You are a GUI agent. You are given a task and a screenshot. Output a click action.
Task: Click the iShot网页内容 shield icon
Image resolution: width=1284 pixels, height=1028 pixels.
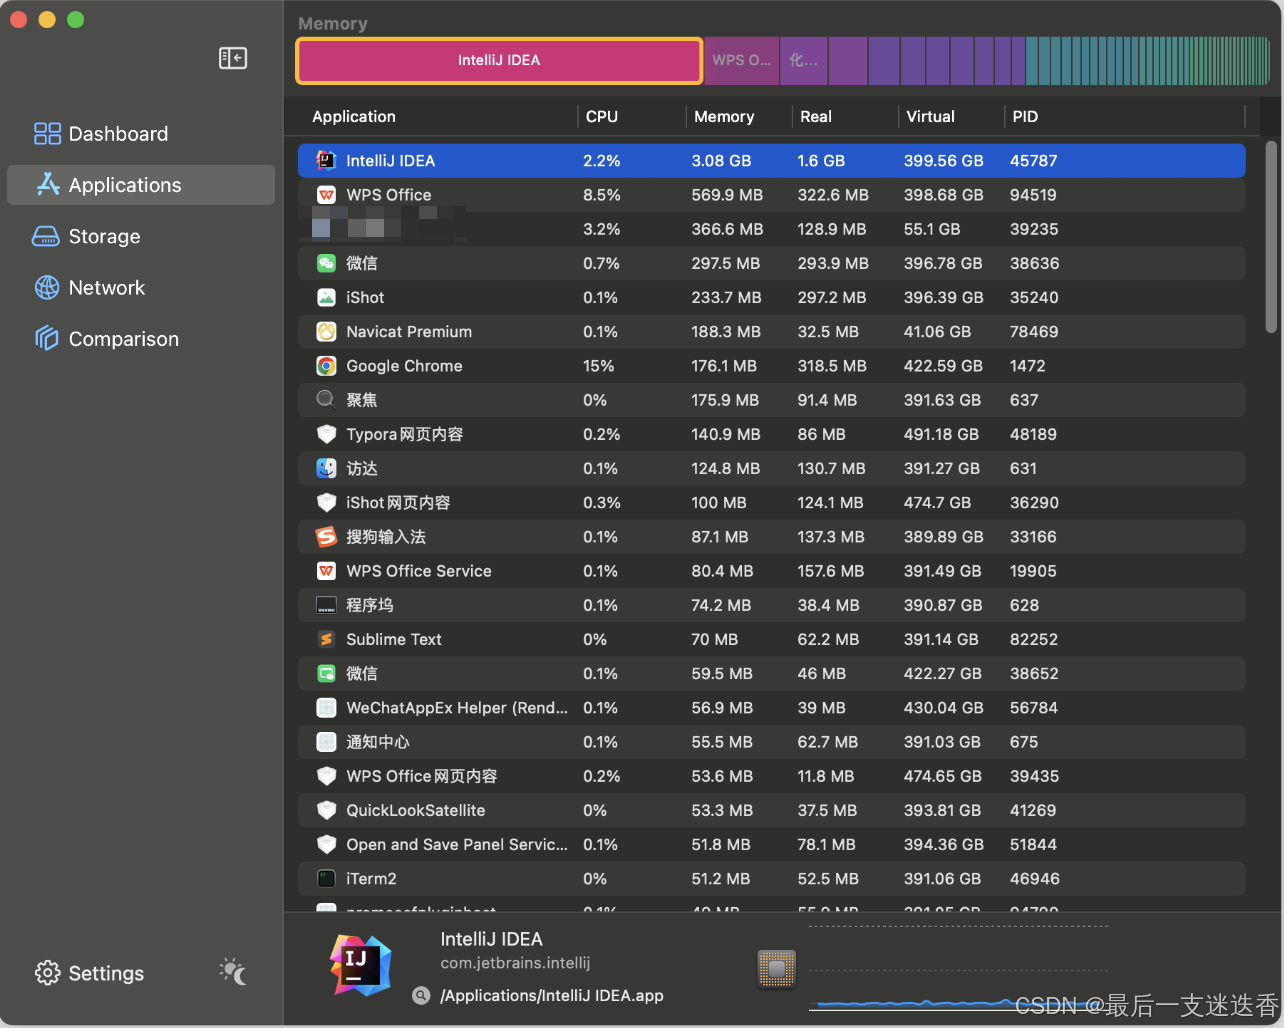pyautogui.click(x=326, y=502)
